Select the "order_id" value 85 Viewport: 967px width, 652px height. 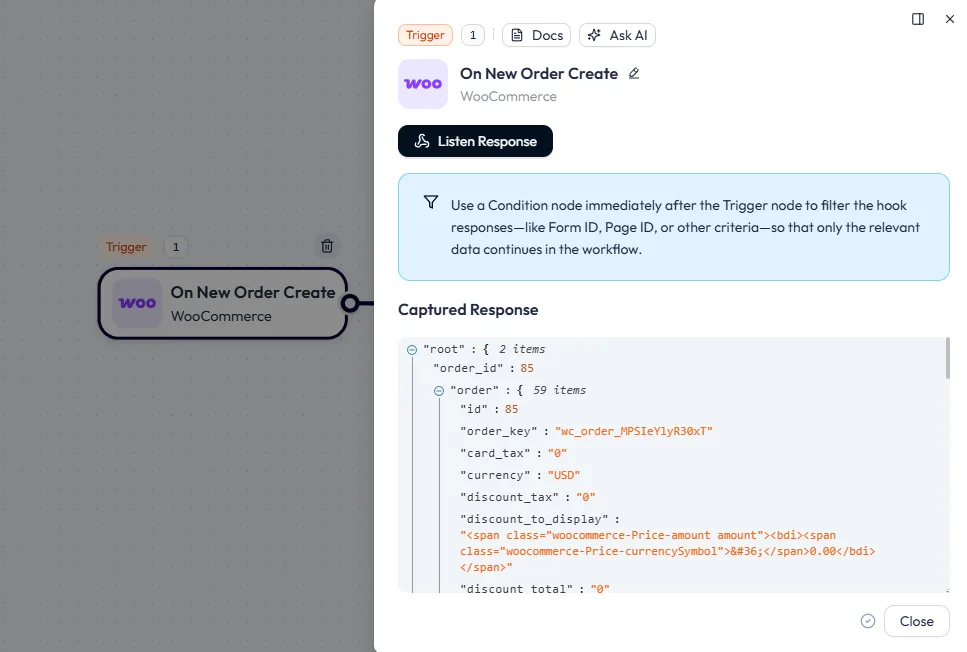point(527,368)
